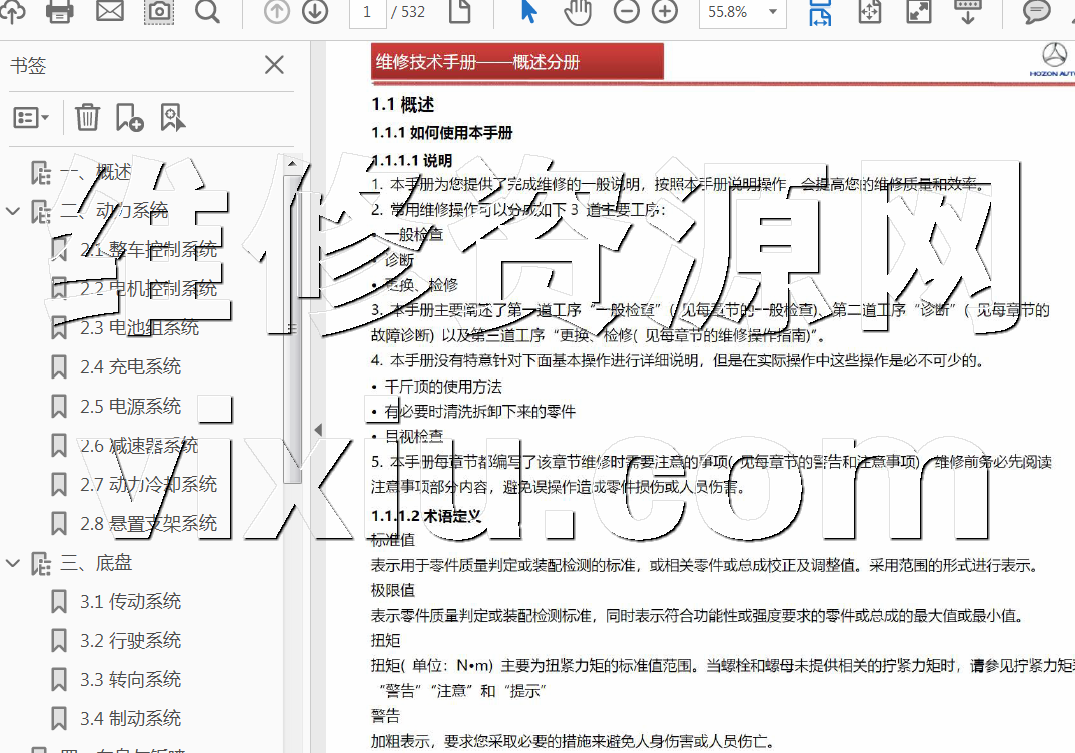Collapse the 二、动力系统 bookmark group

(x=13, y=211)
